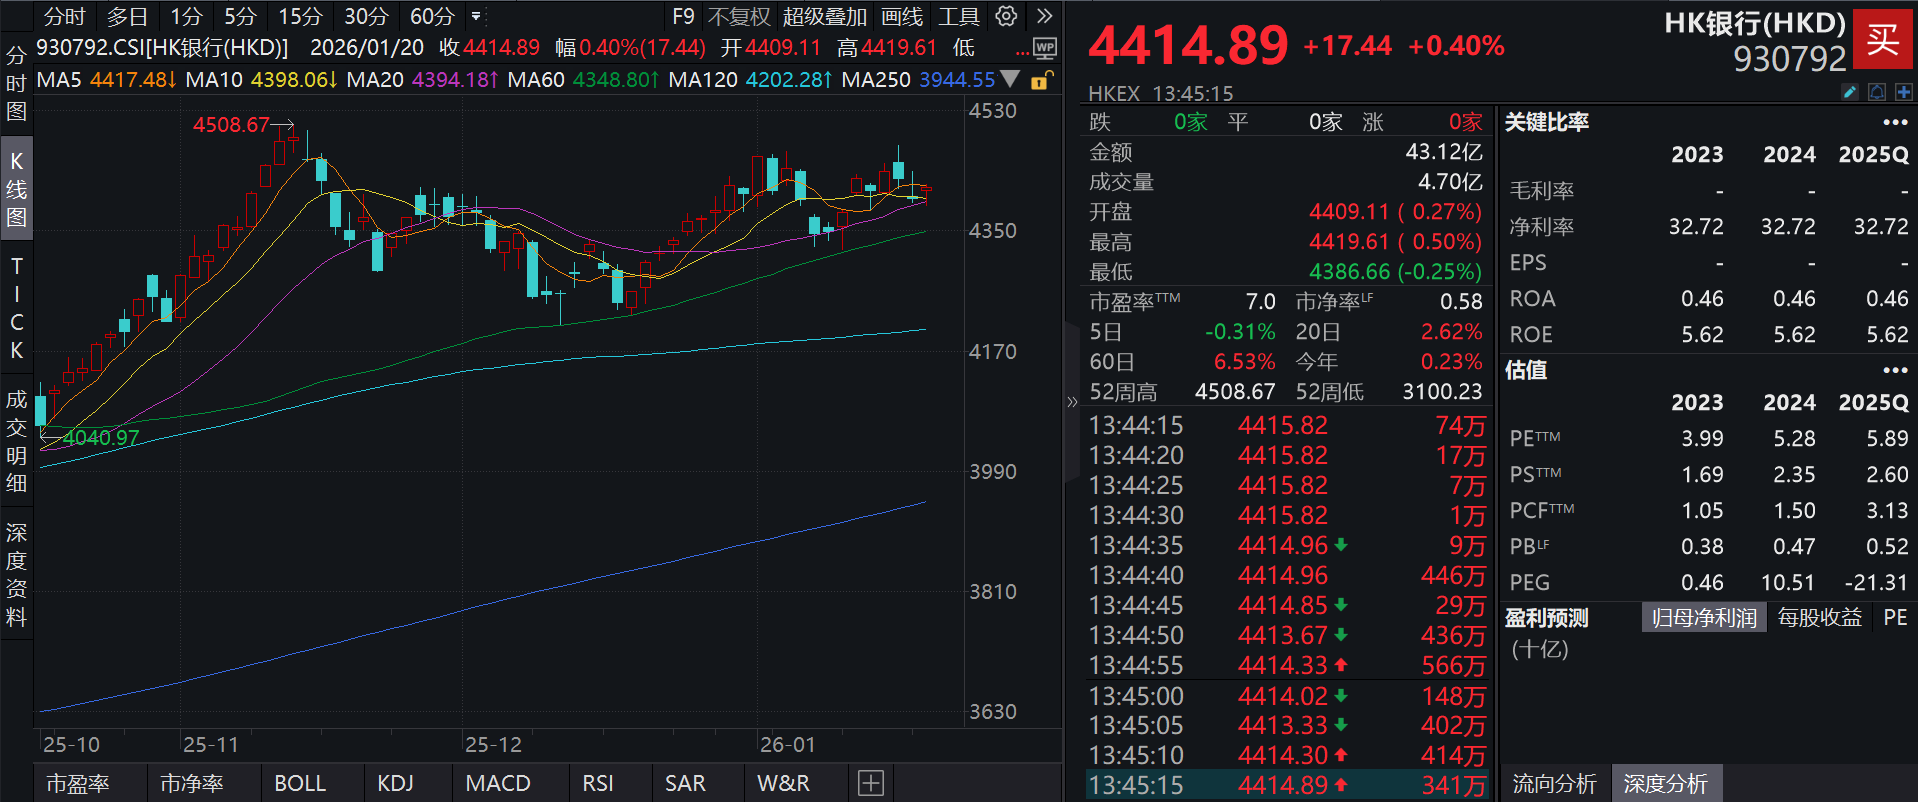Toggle the yellow padlock lock icon
Viewport: 1918px width, 802px height.
[x=1041, y=80]
